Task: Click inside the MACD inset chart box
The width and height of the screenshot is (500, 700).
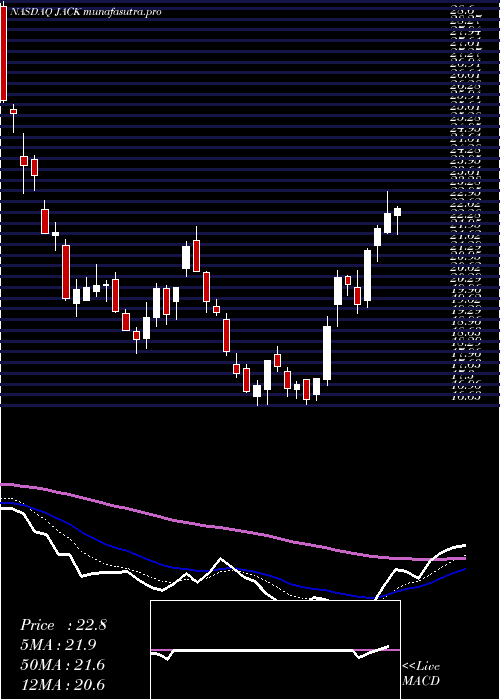Action: [275, 650]
